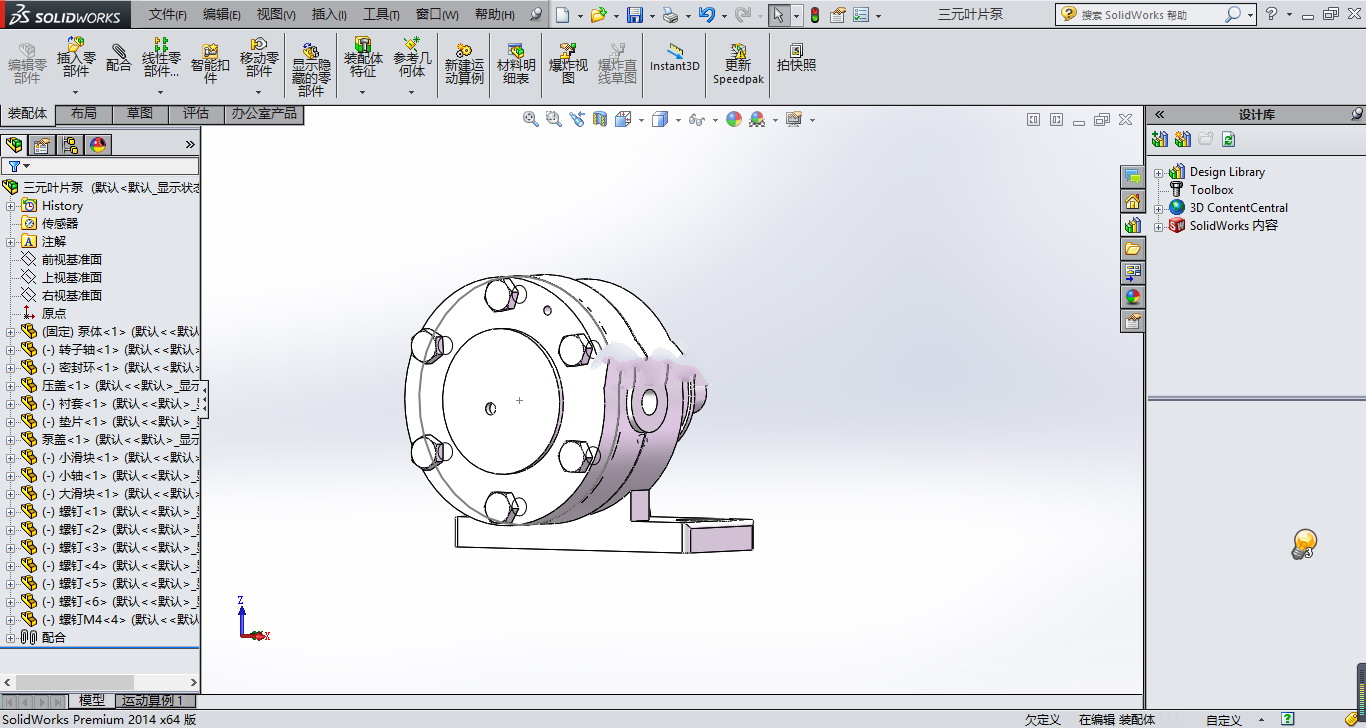
Task: Click Update Speedpak (更新Speedpak) tool
Action: click(738, 64)
